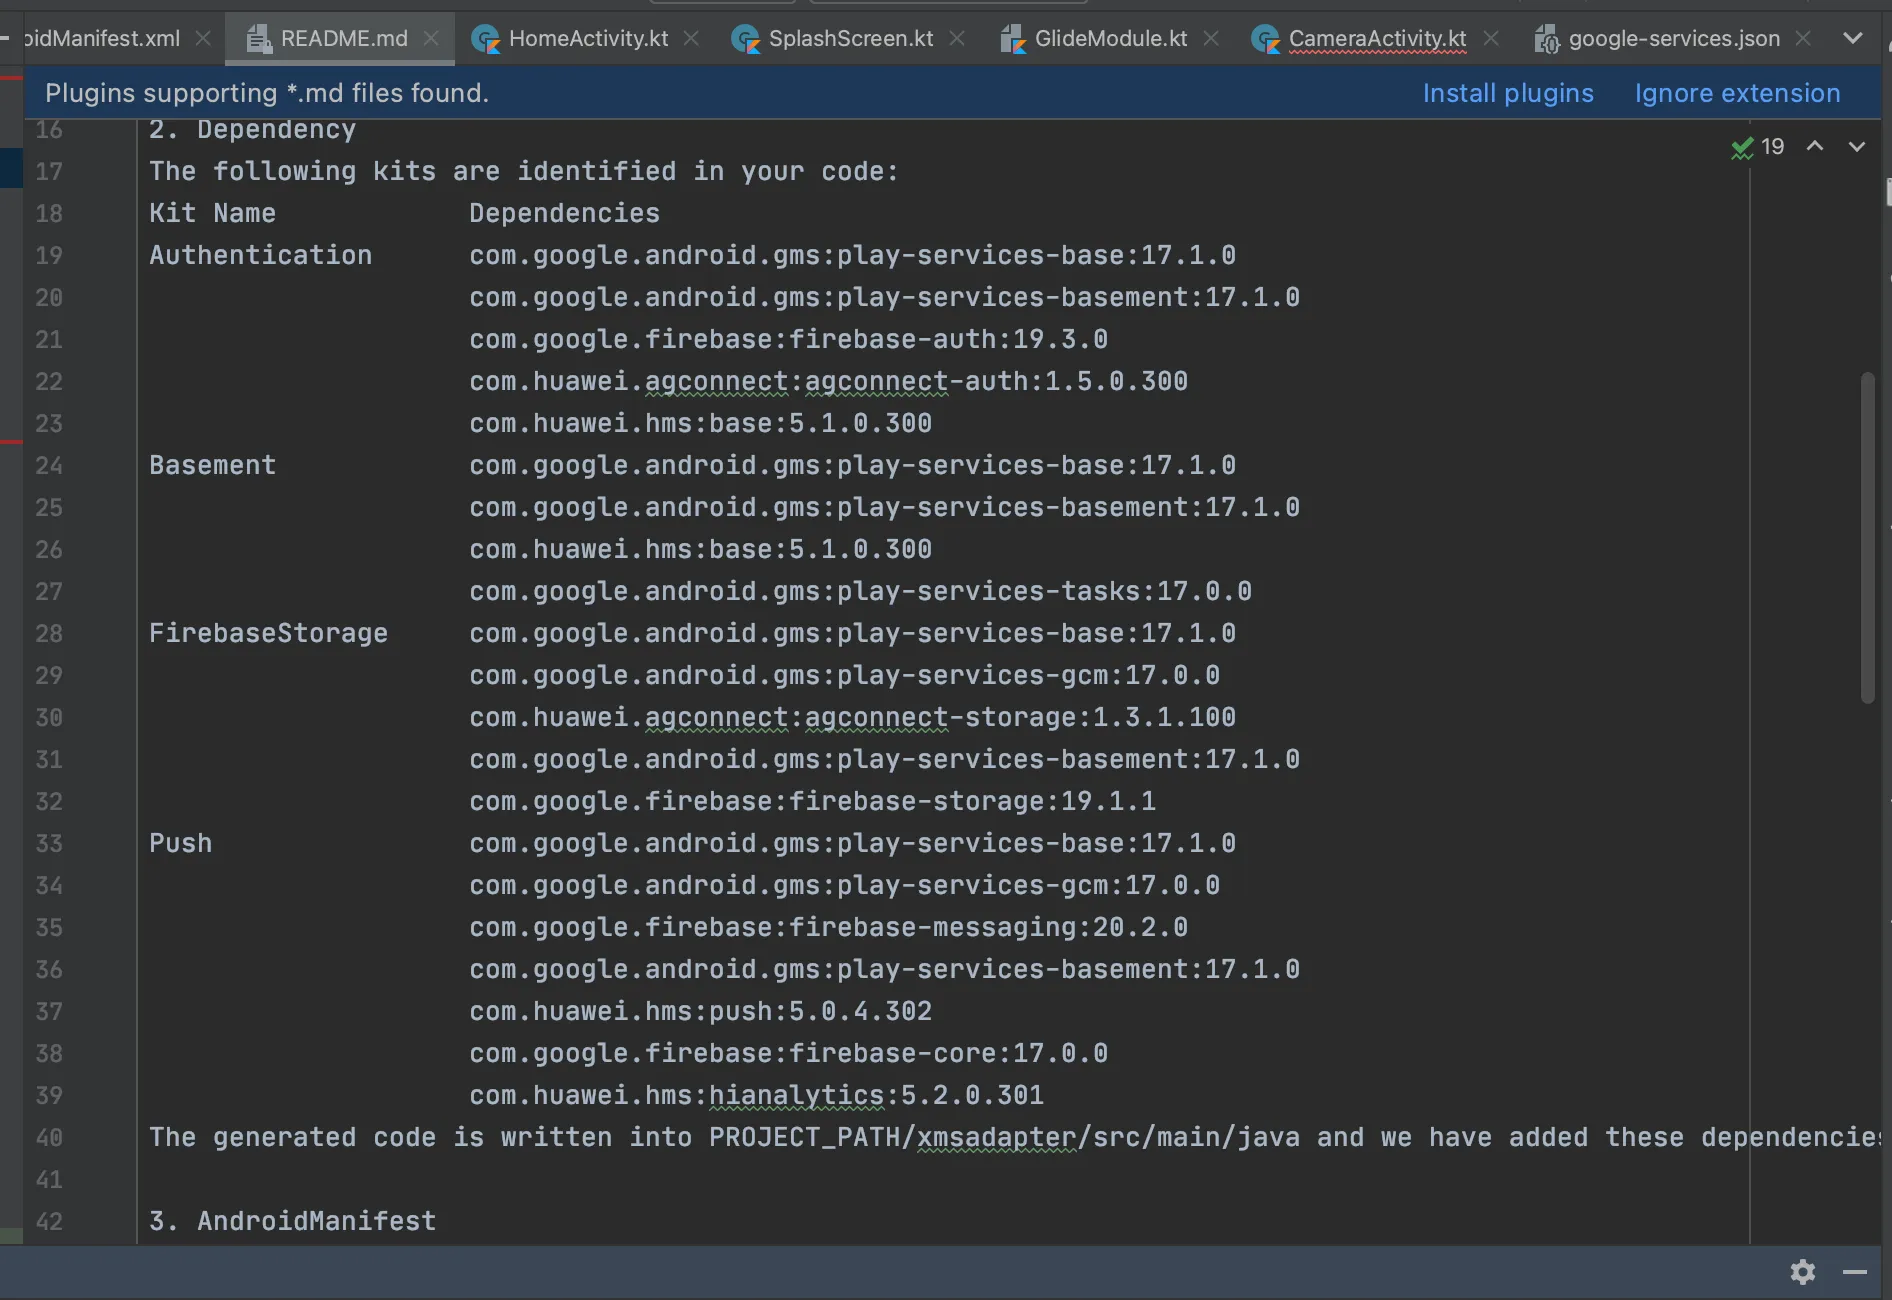Click the 'Authentication' kit name
This screenshot has width=1892, height=1300.
click(x=260, y=255)
